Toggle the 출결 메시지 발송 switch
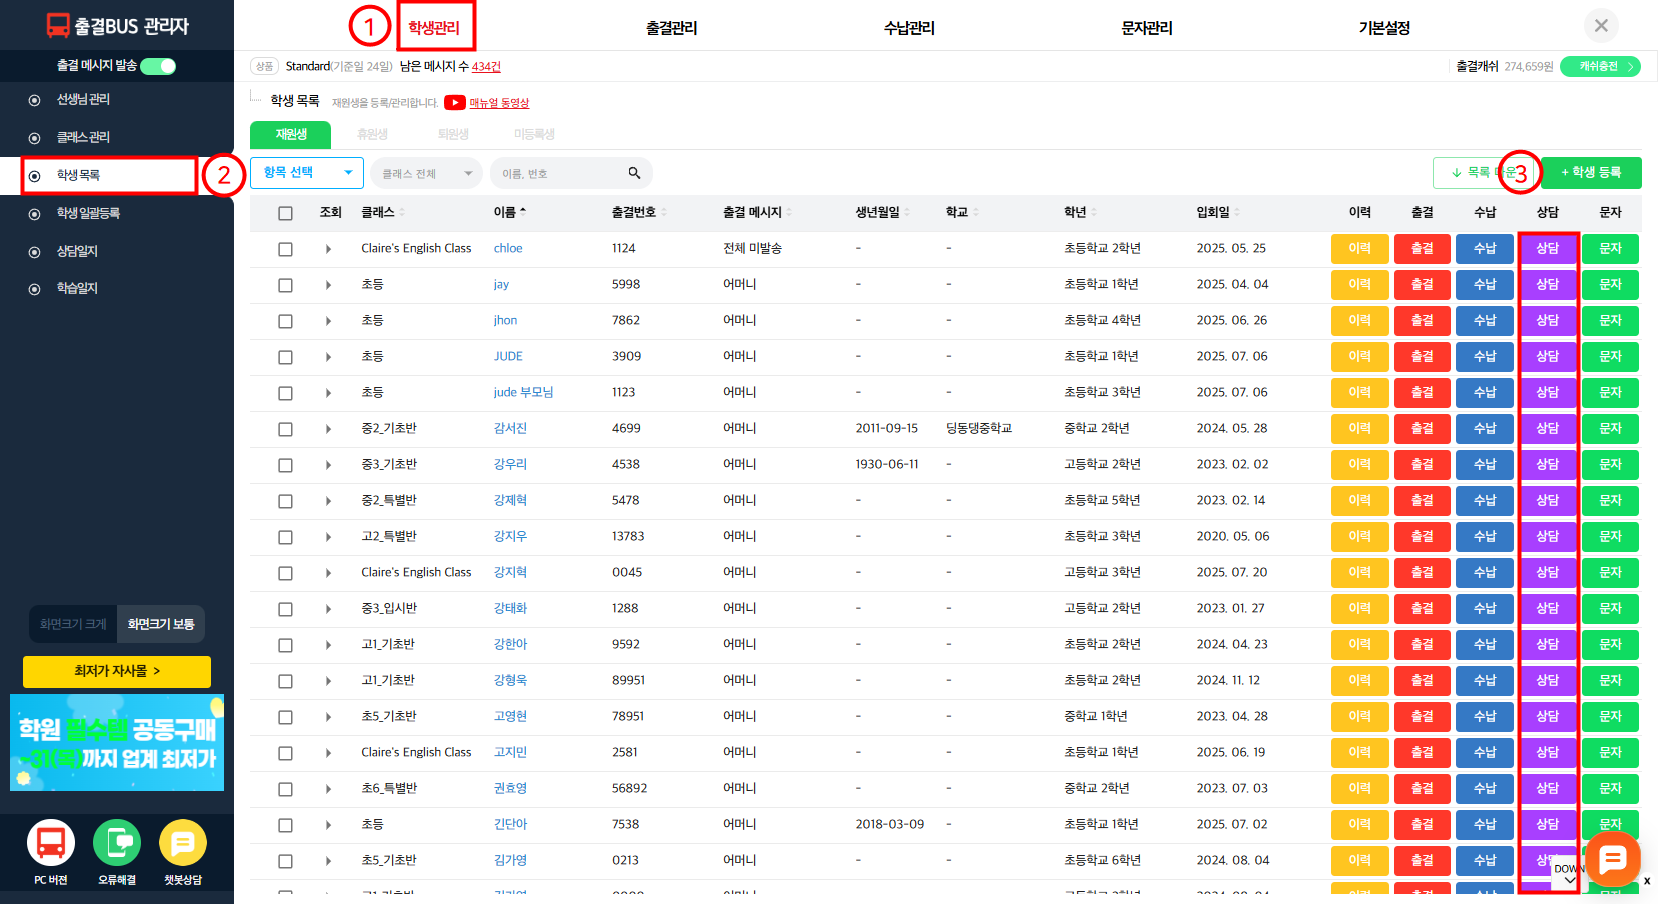1658x904 pixels. [x=158, y=66]
